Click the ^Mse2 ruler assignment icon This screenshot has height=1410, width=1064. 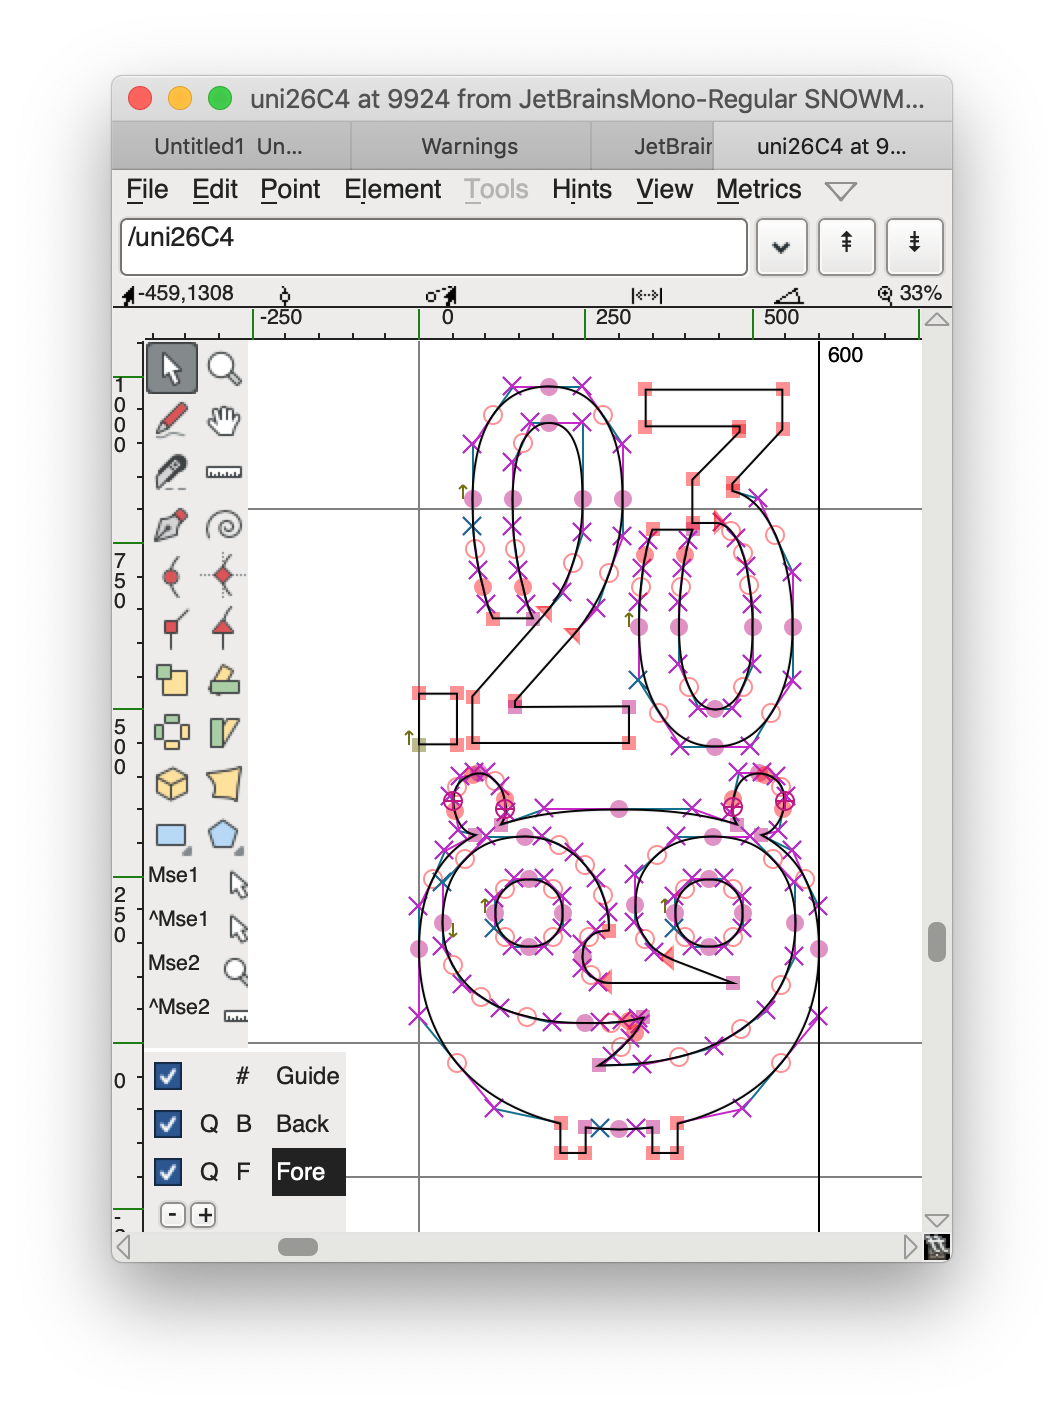(x=236, y=1016)
